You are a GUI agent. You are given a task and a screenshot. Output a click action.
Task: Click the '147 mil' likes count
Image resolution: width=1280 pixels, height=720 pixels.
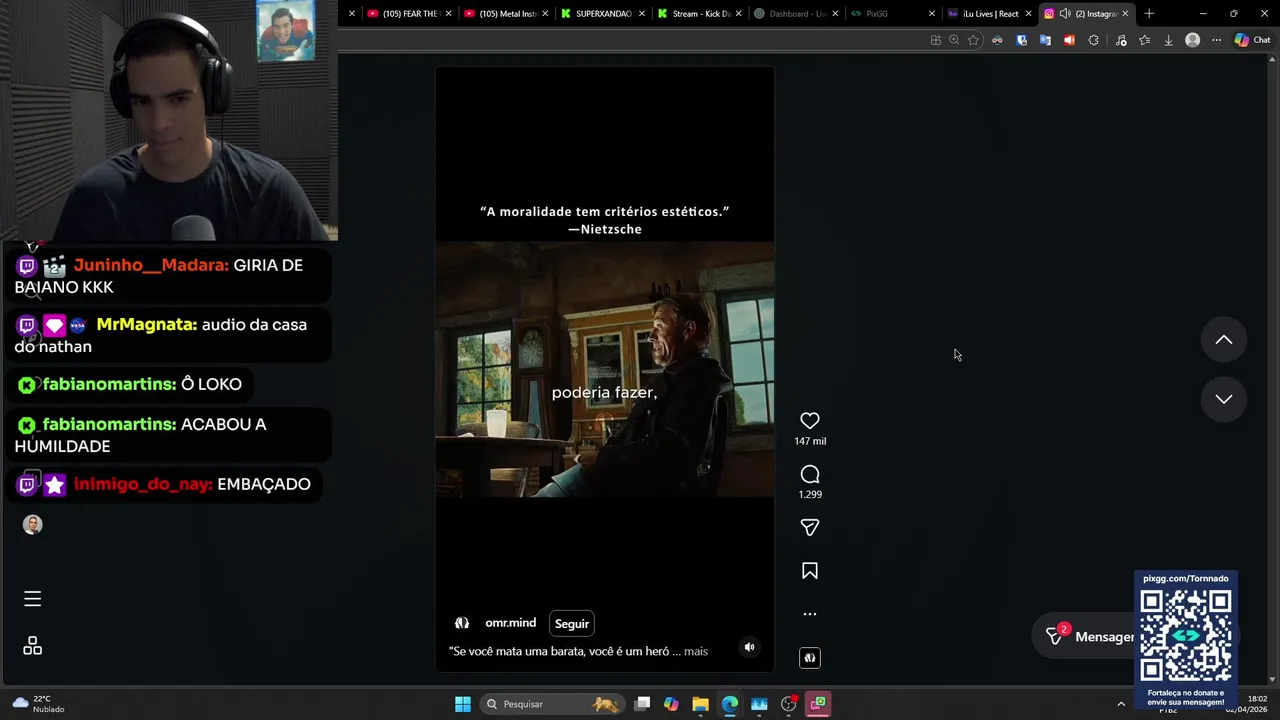pos(810,441)
